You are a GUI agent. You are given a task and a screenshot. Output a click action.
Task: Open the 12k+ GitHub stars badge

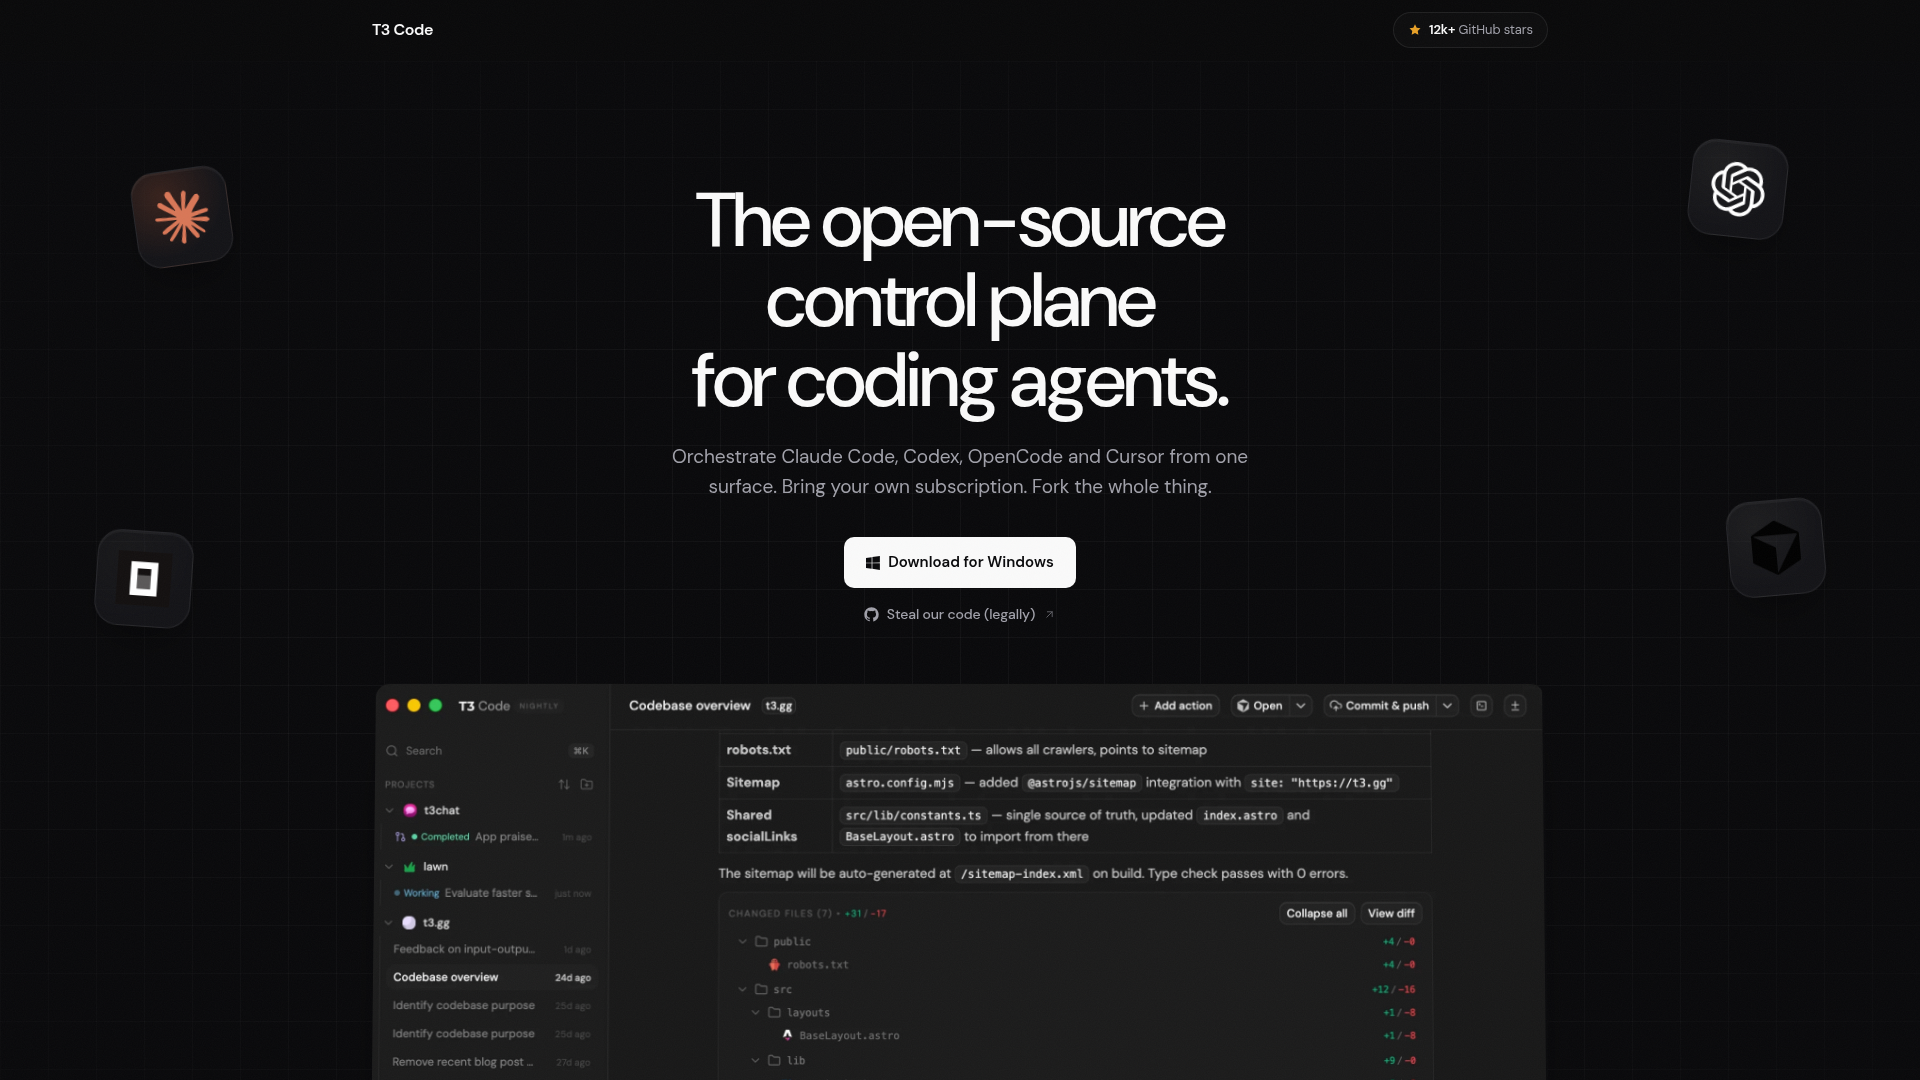pos(1470,30)
